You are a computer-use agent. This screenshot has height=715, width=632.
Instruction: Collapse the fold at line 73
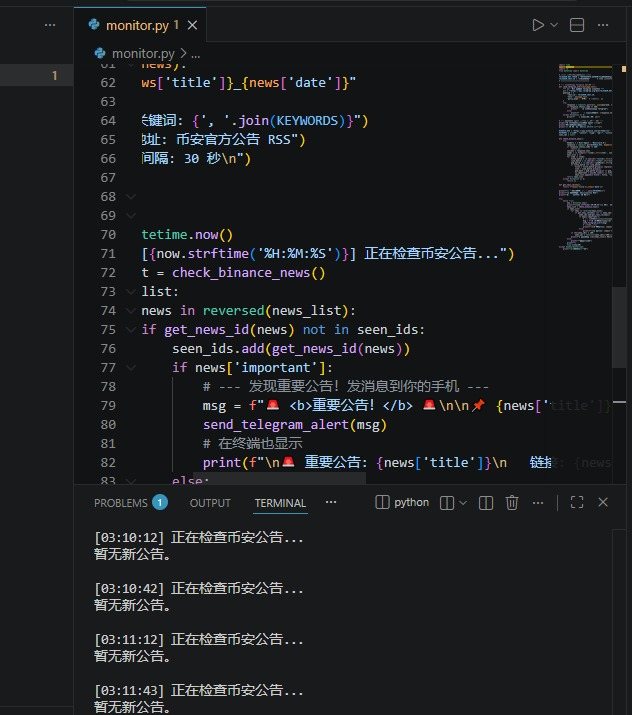(131, 291)
